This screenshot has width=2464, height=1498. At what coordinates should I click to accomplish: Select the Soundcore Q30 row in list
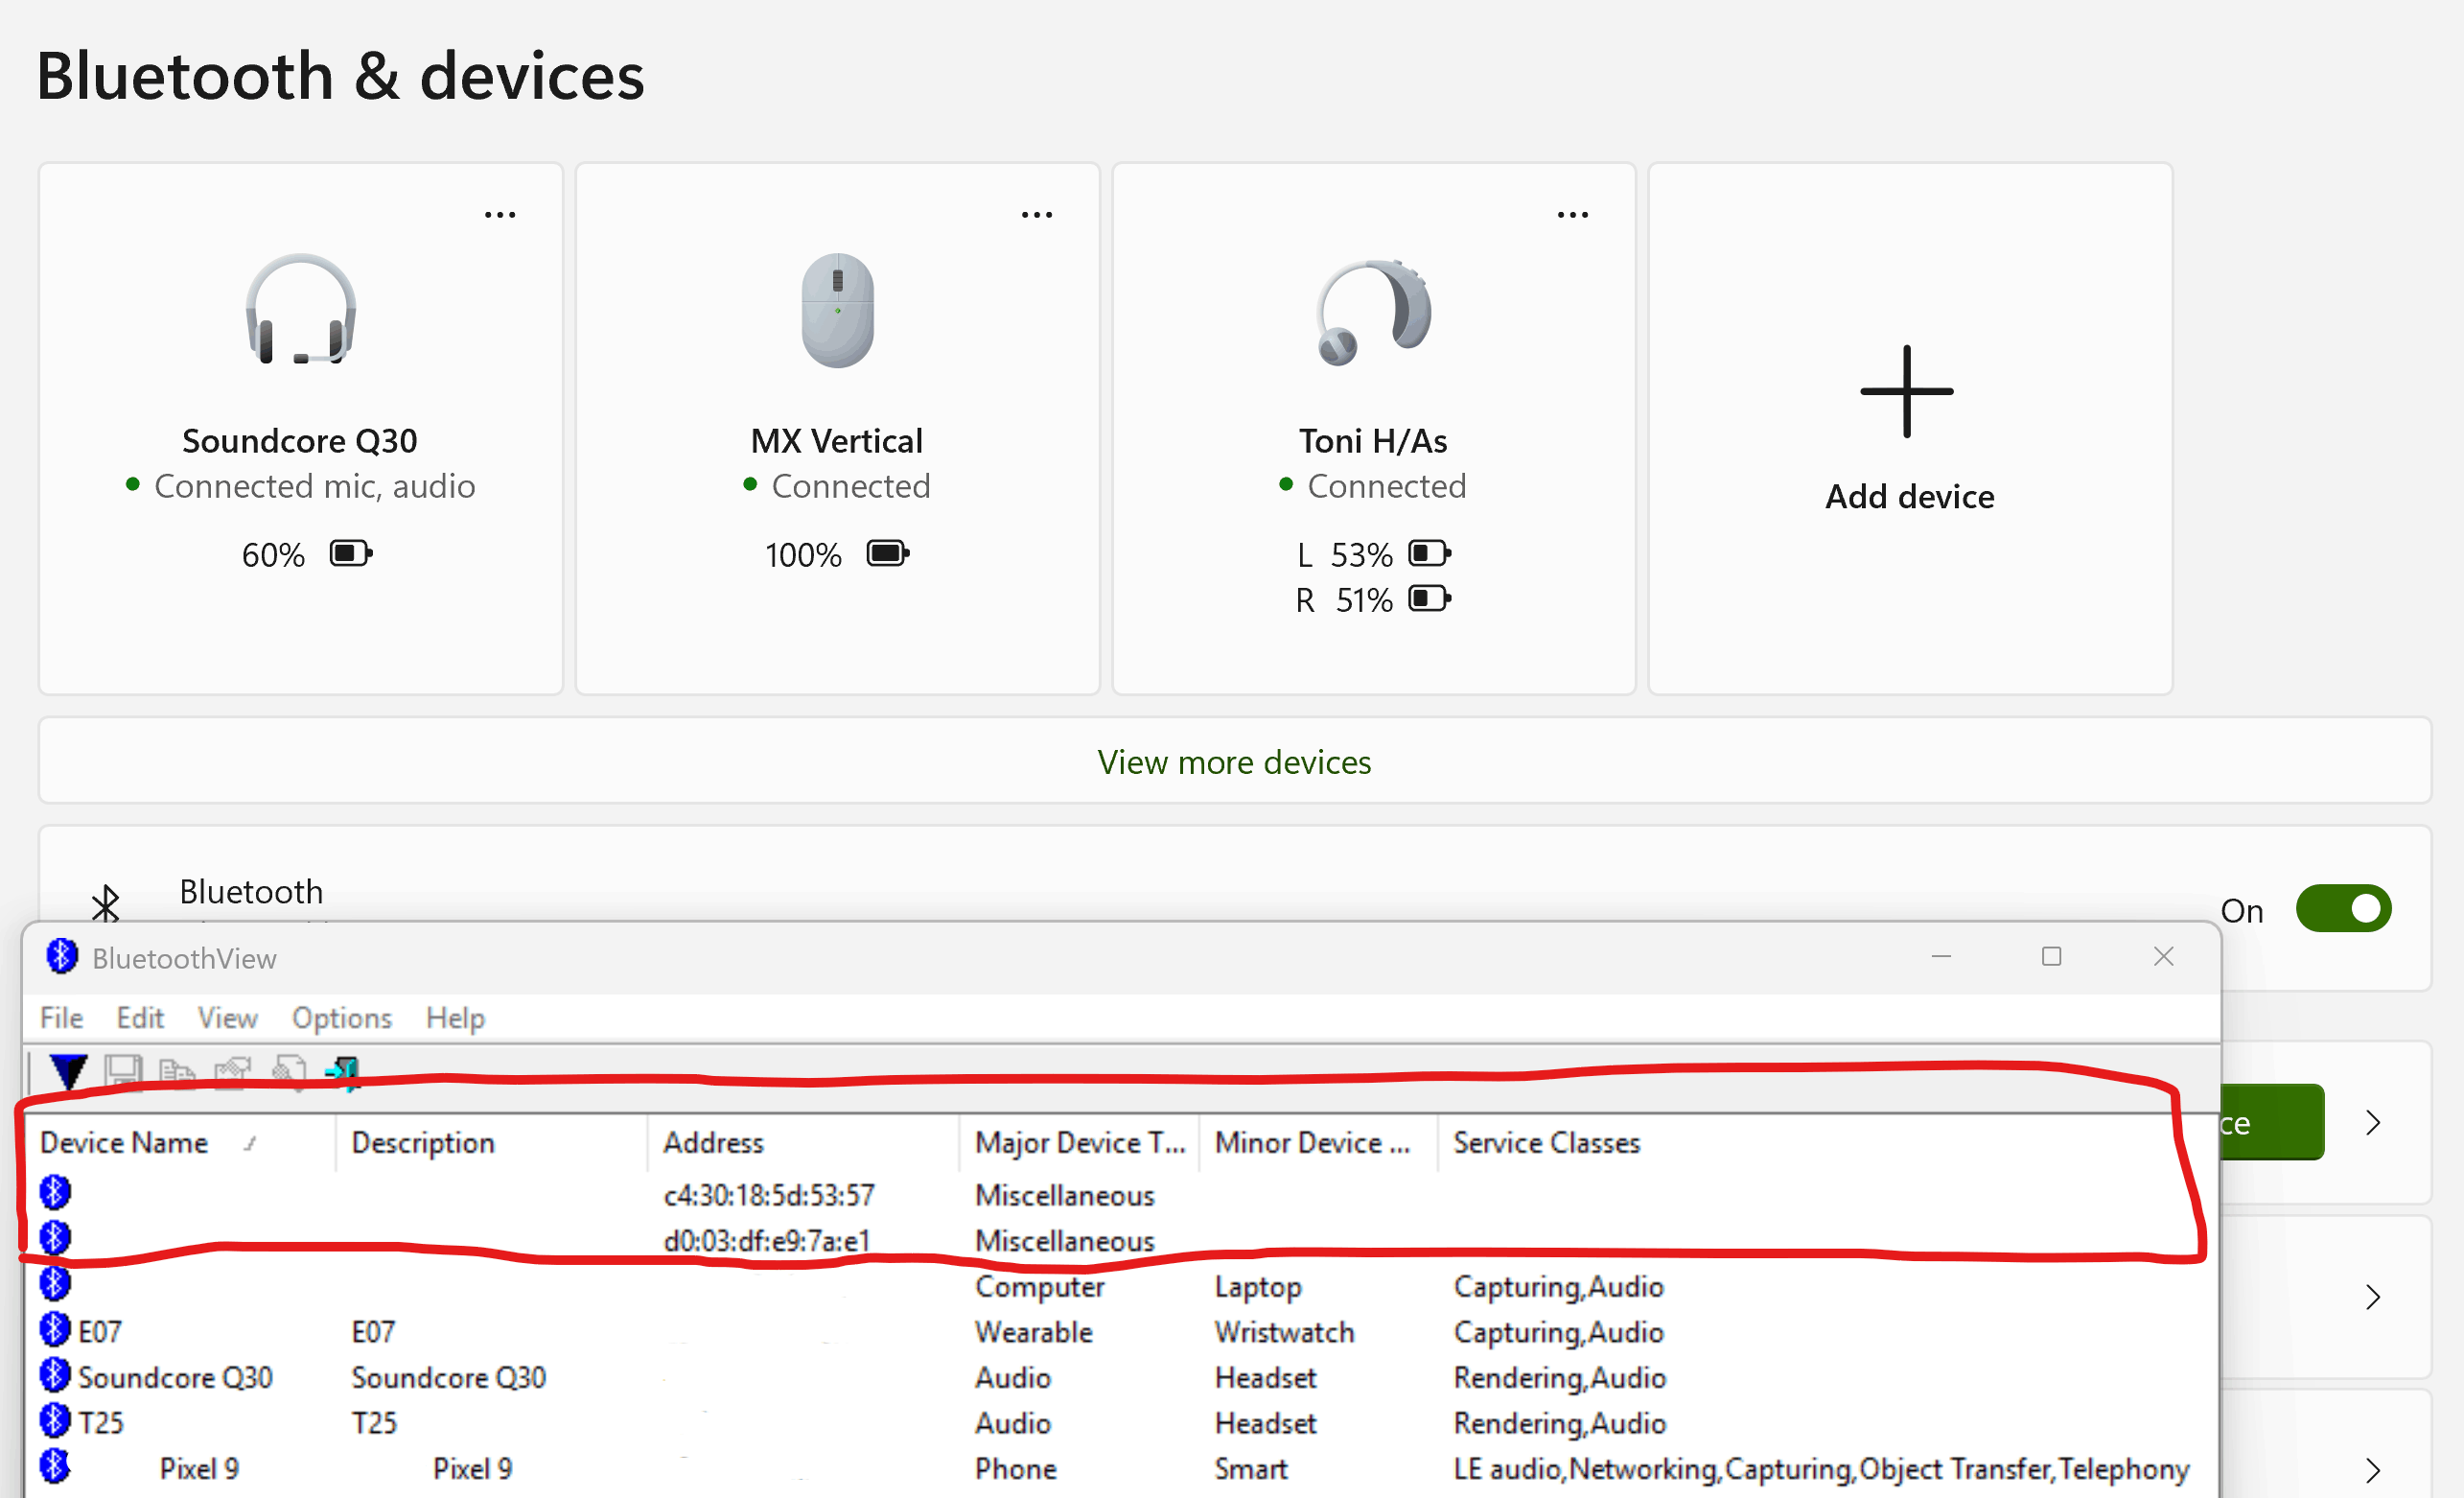pos(175,1378)
